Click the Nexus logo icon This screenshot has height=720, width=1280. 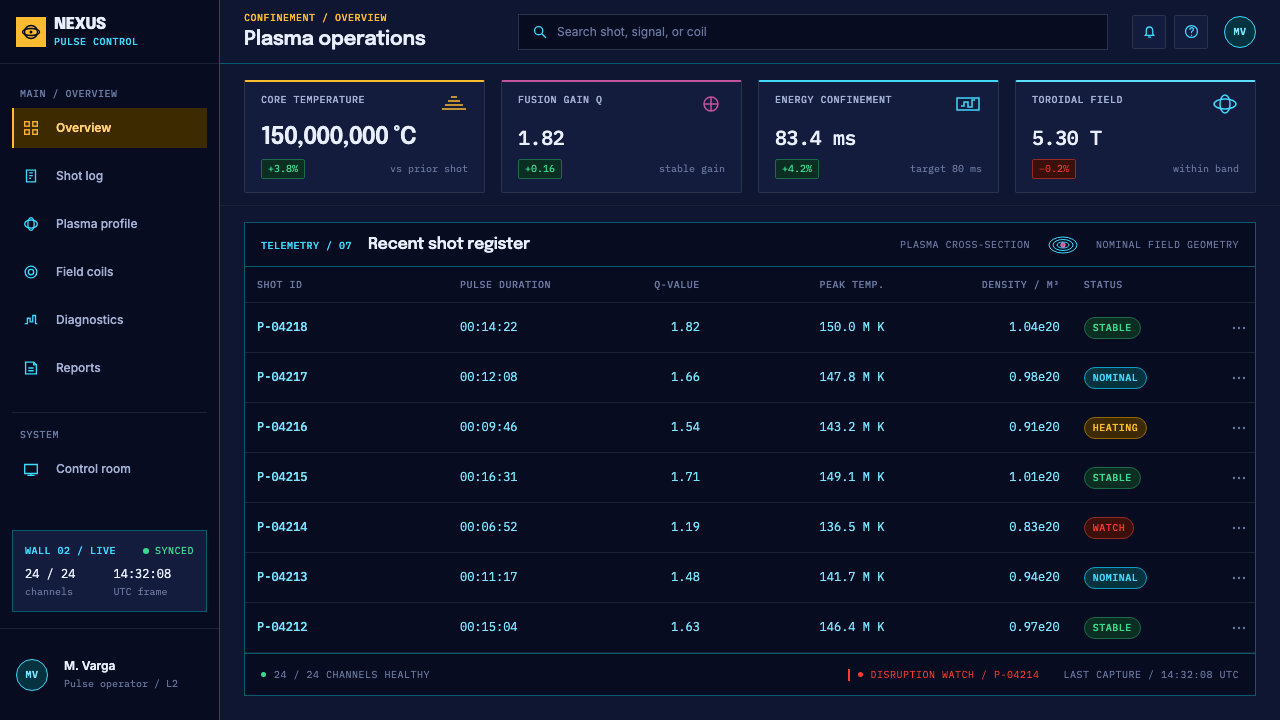pos(31,32)
